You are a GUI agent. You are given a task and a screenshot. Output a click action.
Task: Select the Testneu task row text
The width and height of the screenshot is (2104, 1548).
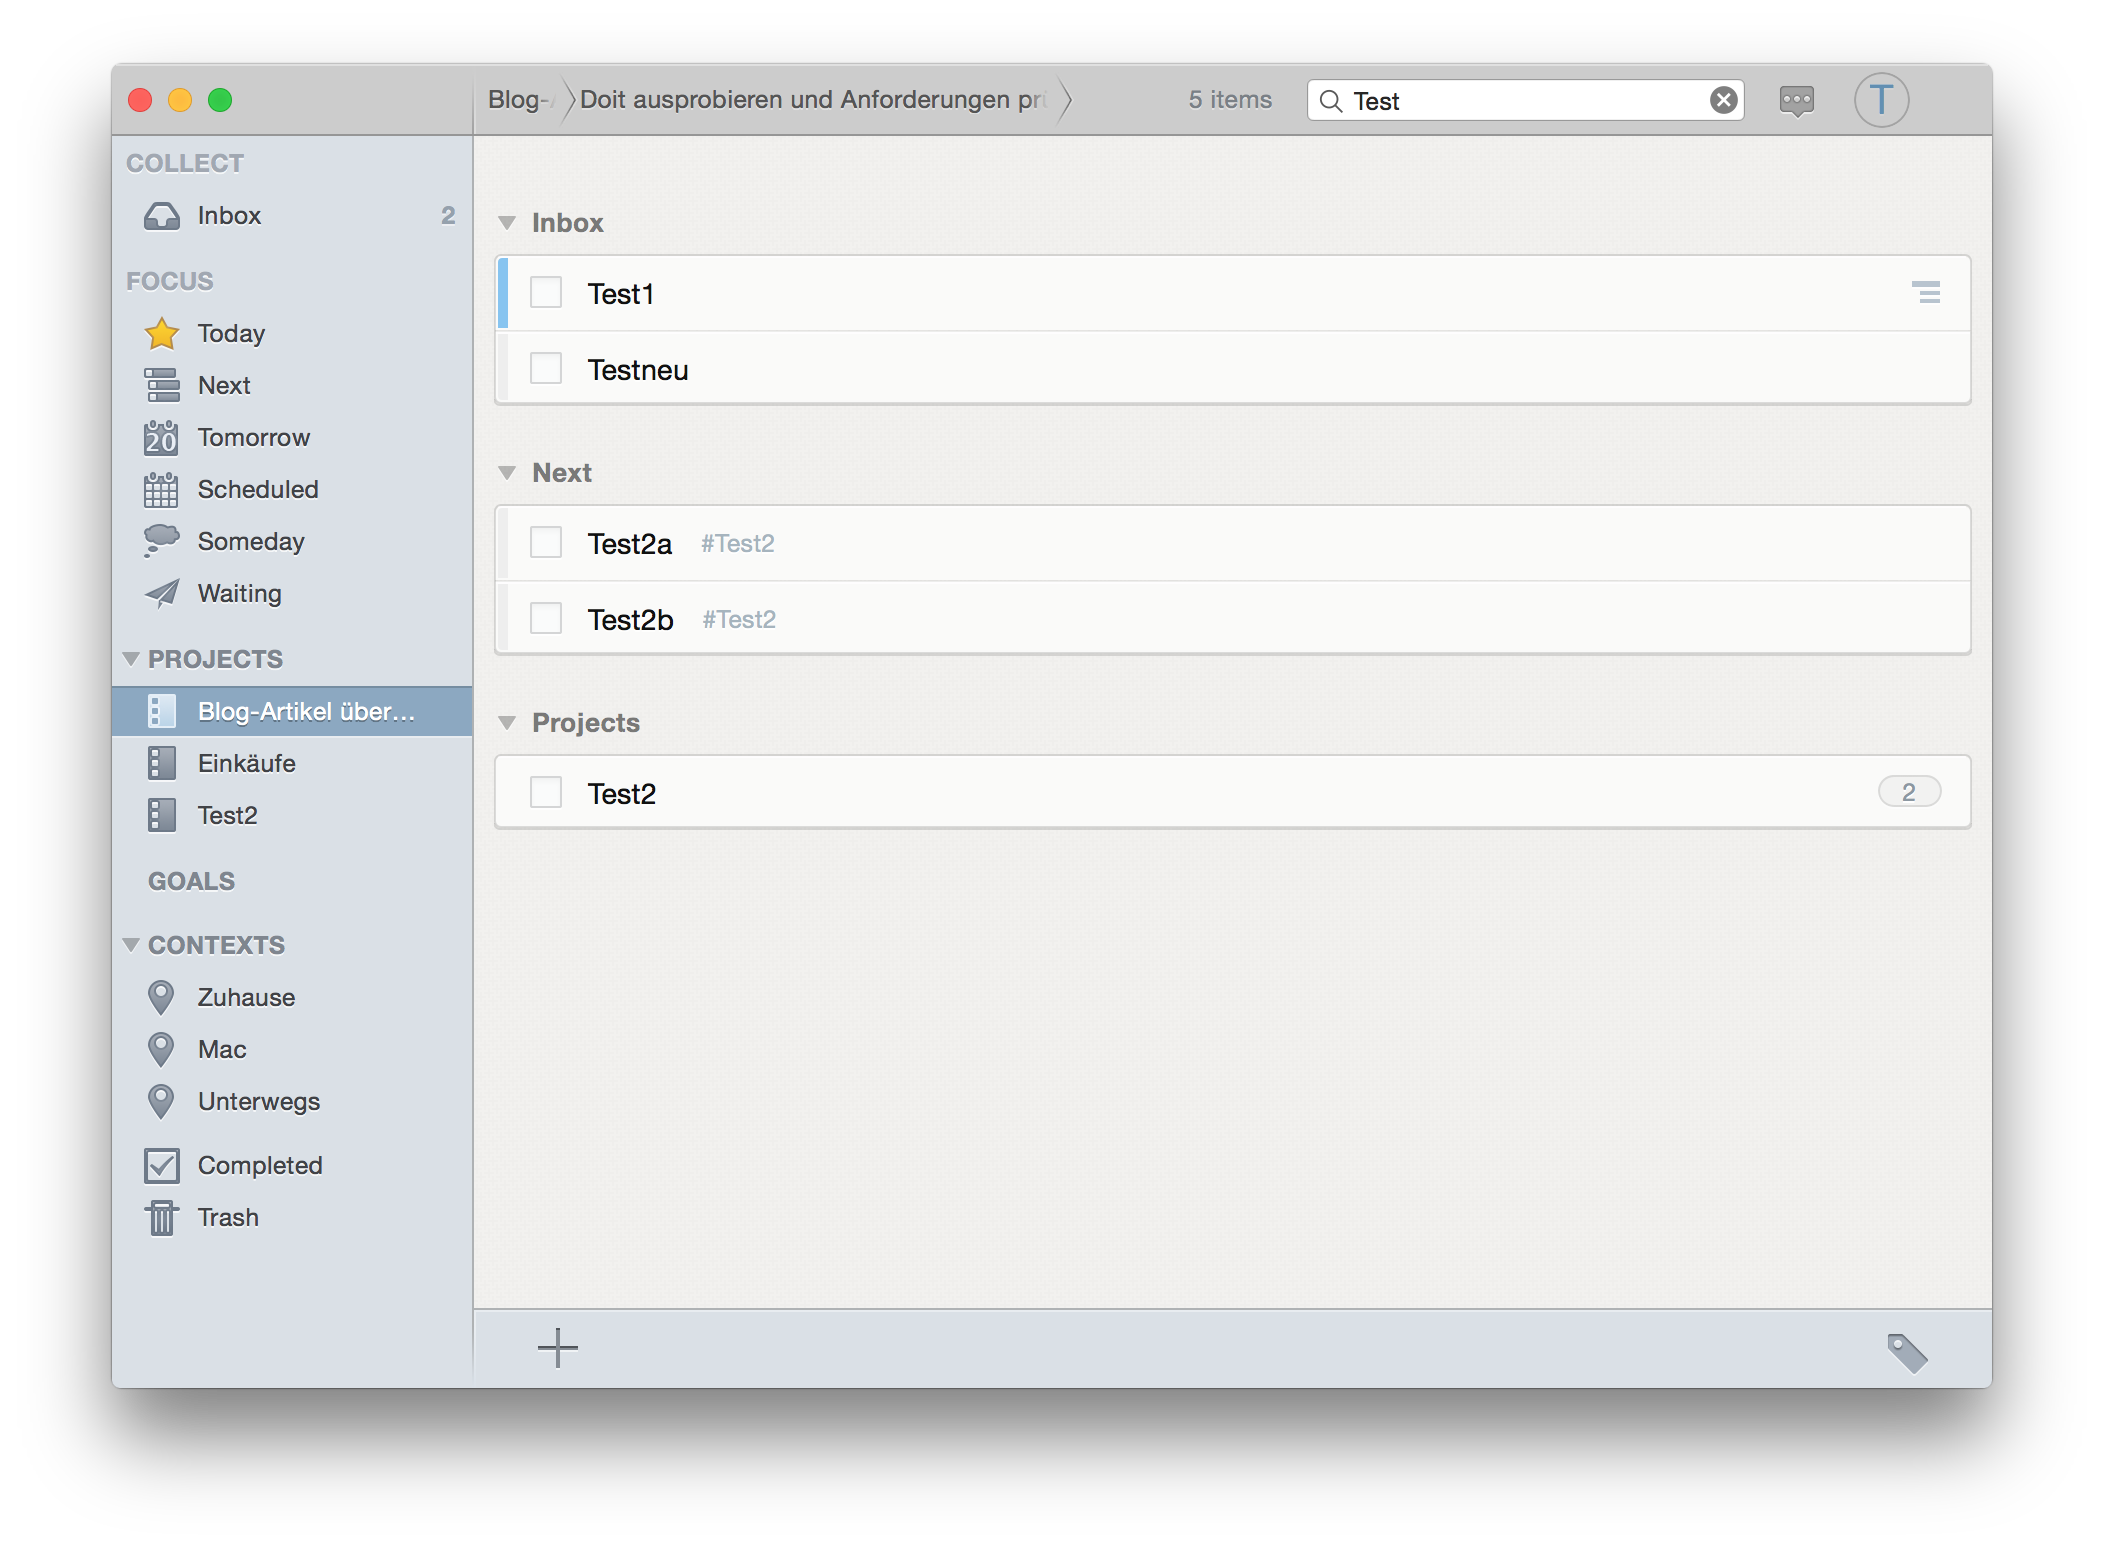point(638,370)
